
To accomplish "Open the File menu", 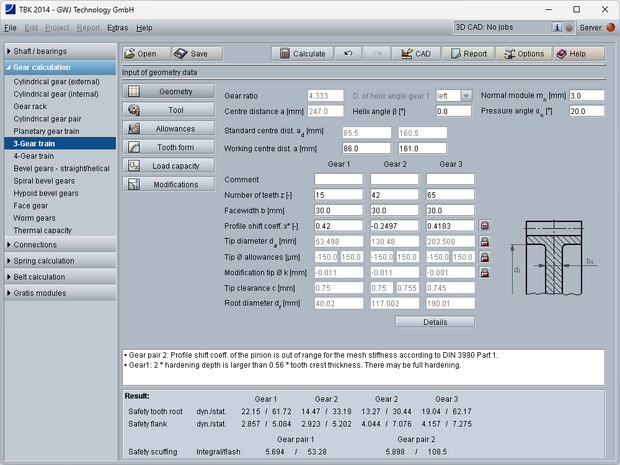I will click(x=10, y=28).
